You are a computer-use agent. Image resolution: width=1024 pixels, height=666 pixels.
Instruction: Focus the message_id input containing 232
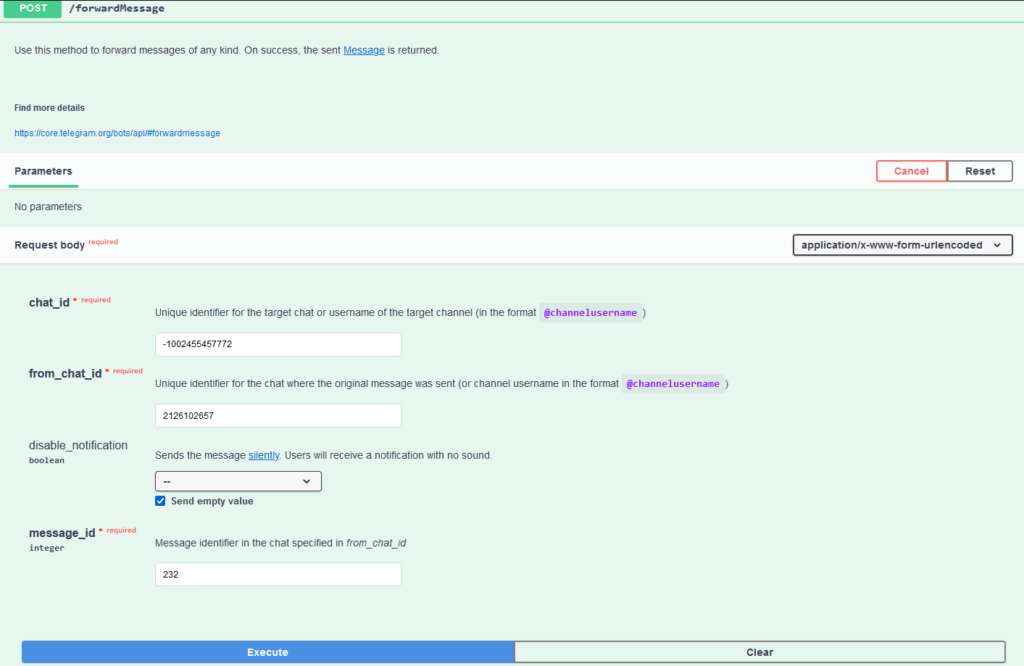point(278,575)
